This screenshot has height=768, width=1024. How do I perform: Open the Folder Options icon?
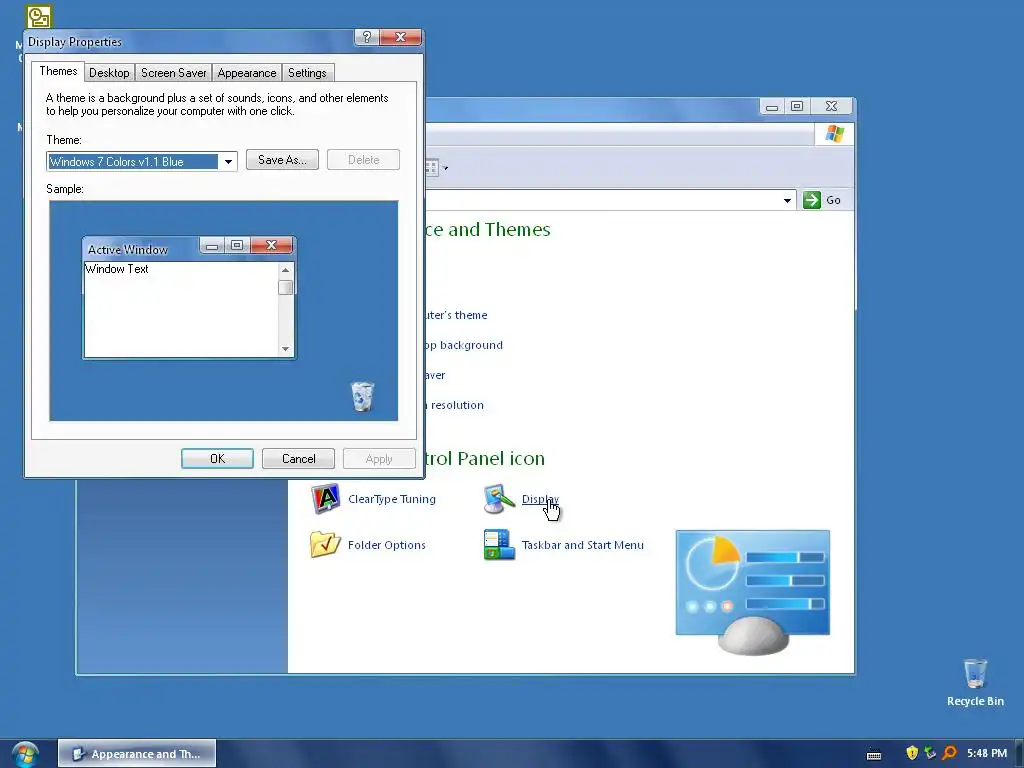pos(325,545)
